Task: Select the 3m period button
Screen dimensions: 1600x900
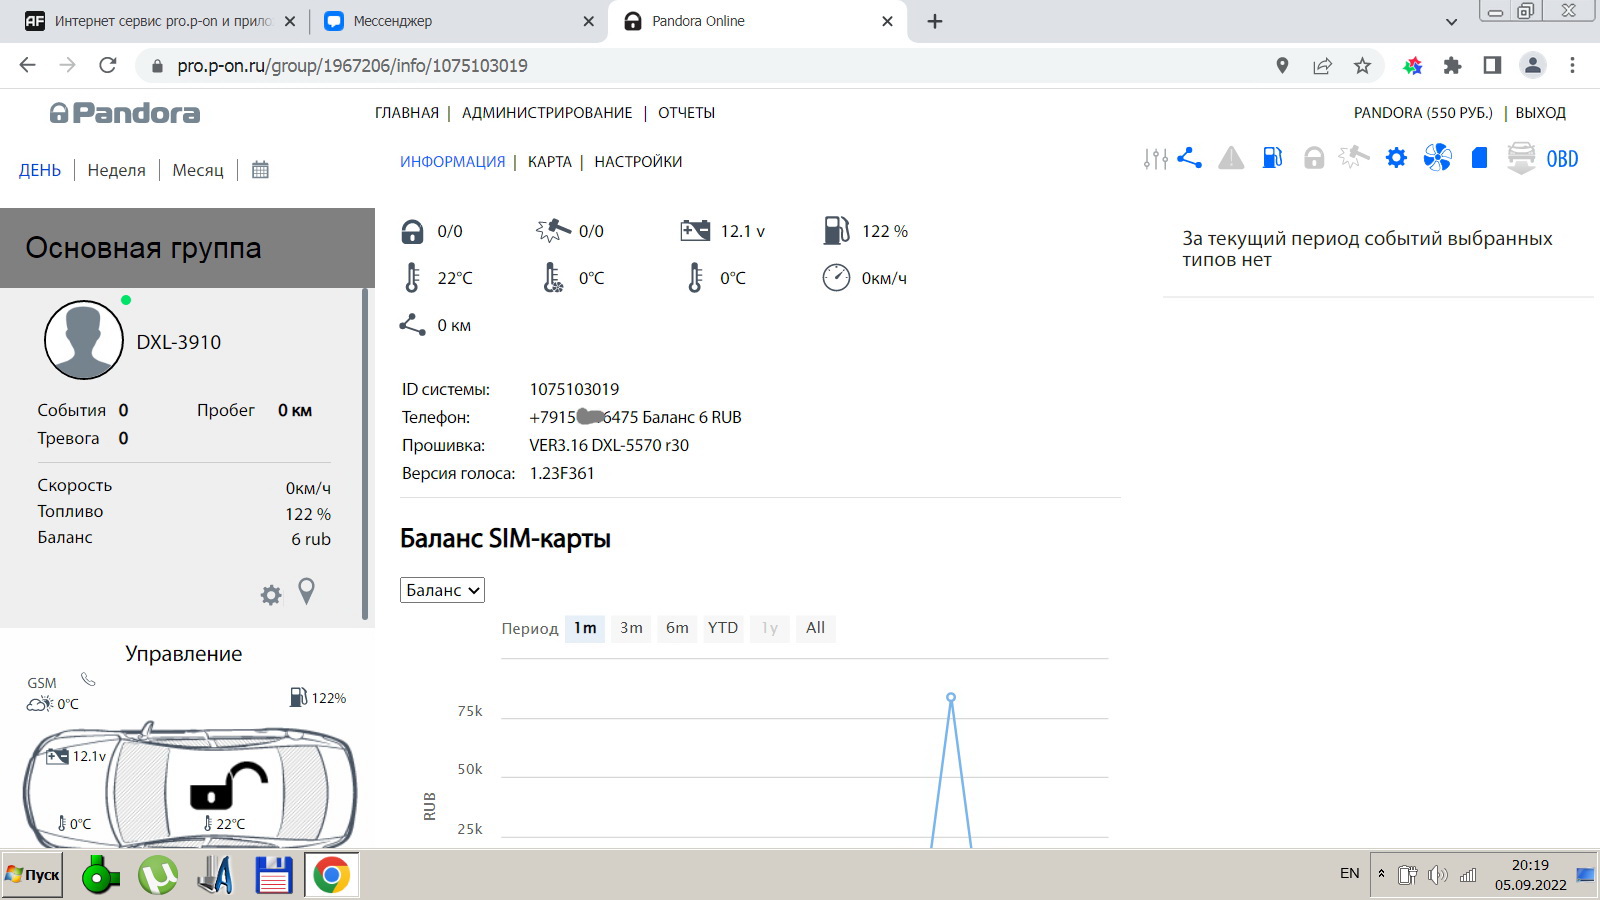Action: click(x=631, y=628)
